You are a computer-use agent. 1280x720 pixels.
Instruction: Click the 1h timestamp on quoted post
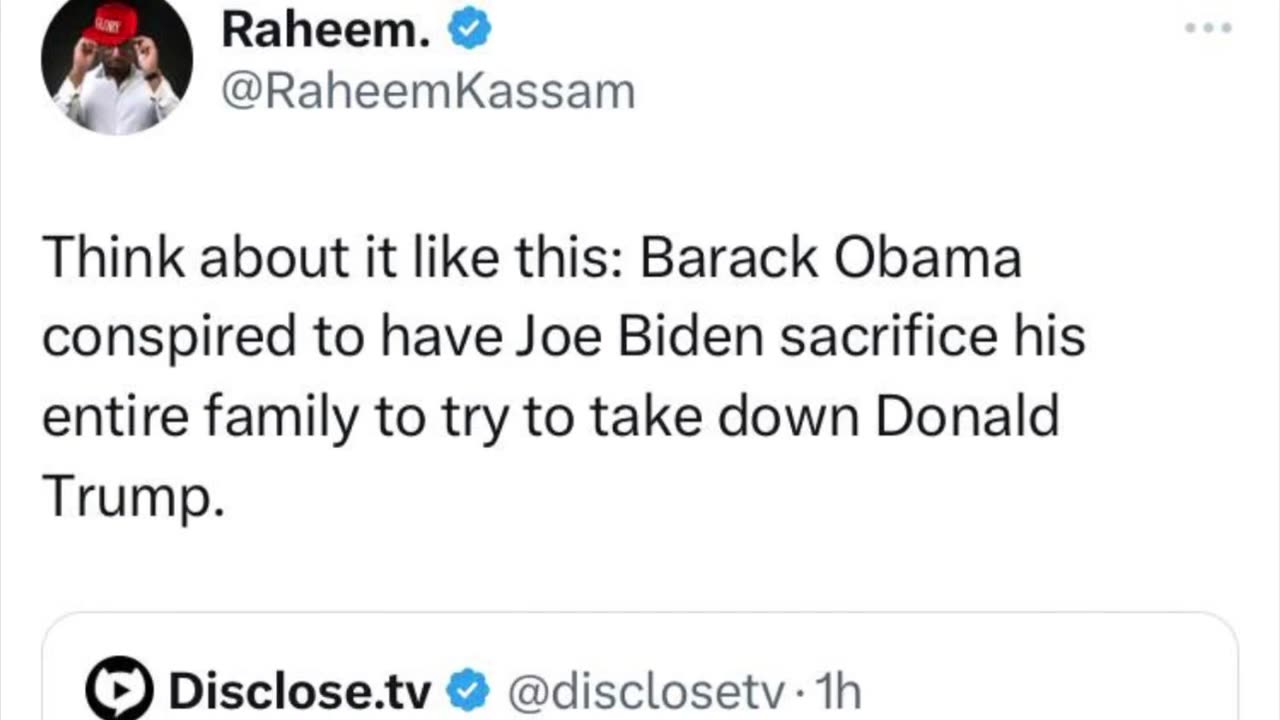click(838, 691)
